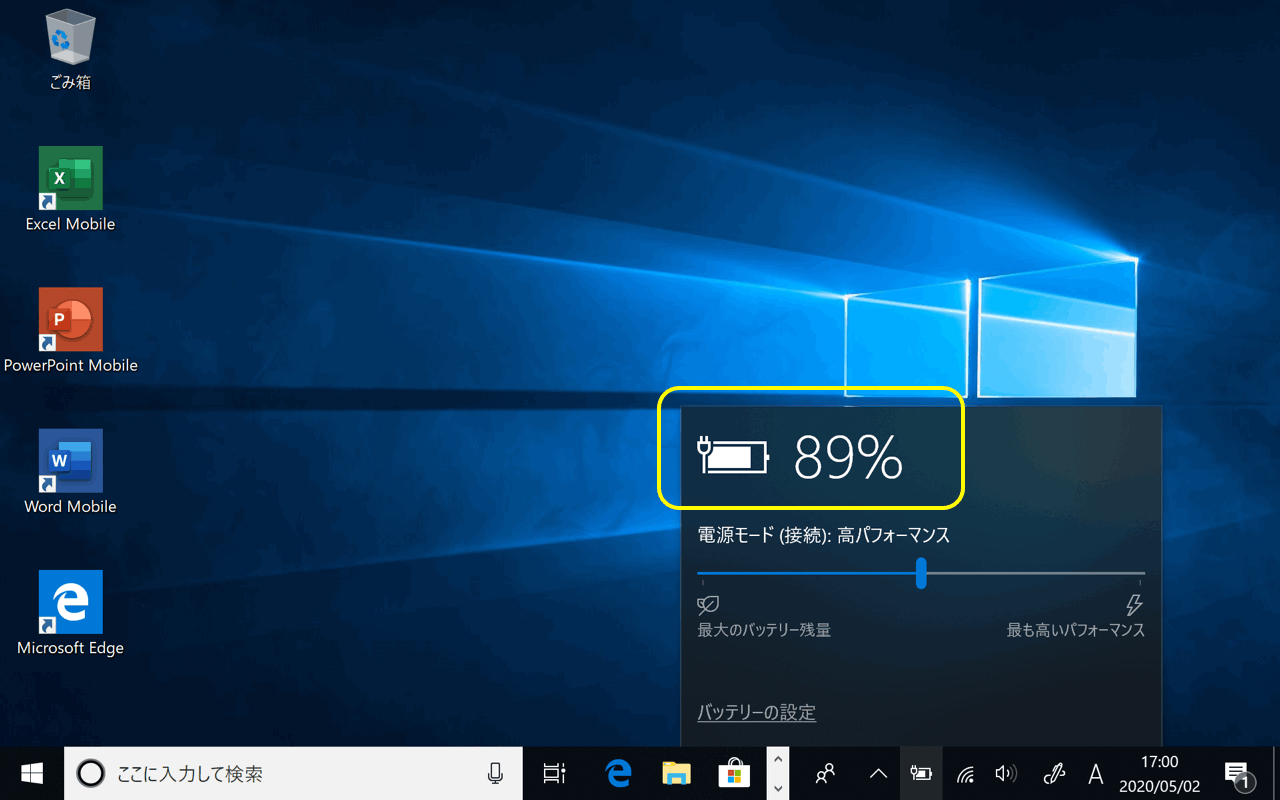Screen dimensions: 1280x800
Task: Click the Cortana microphone icon
Action: click(x=495, y=773)
